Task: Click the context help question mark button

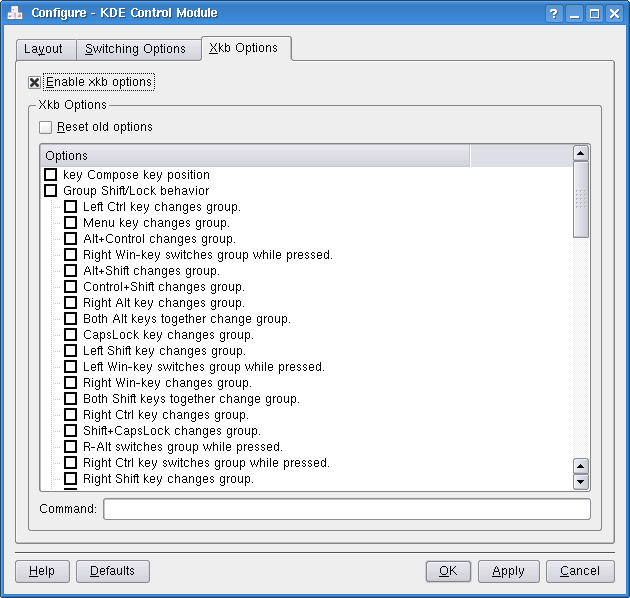Action: pyautogui.click(x=555, y=13)
